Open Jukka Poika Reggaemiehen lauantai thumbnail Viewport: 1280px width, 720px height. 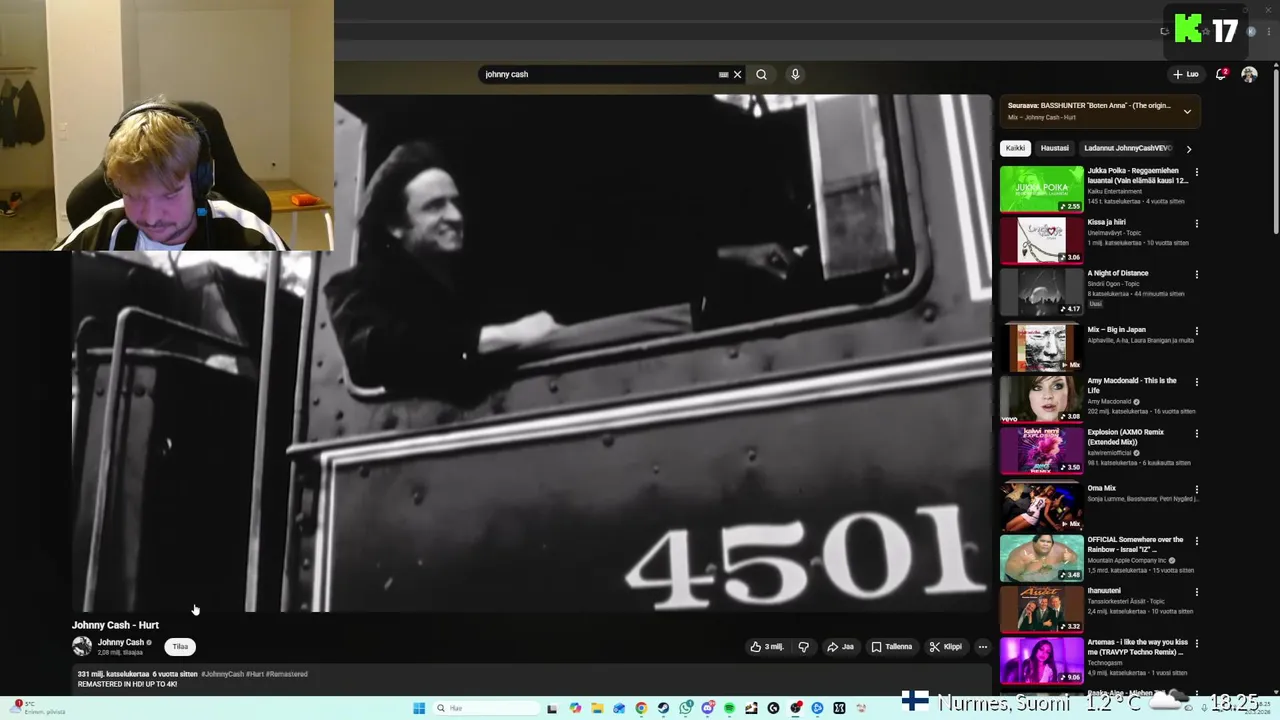click(x=1041, y=189)
